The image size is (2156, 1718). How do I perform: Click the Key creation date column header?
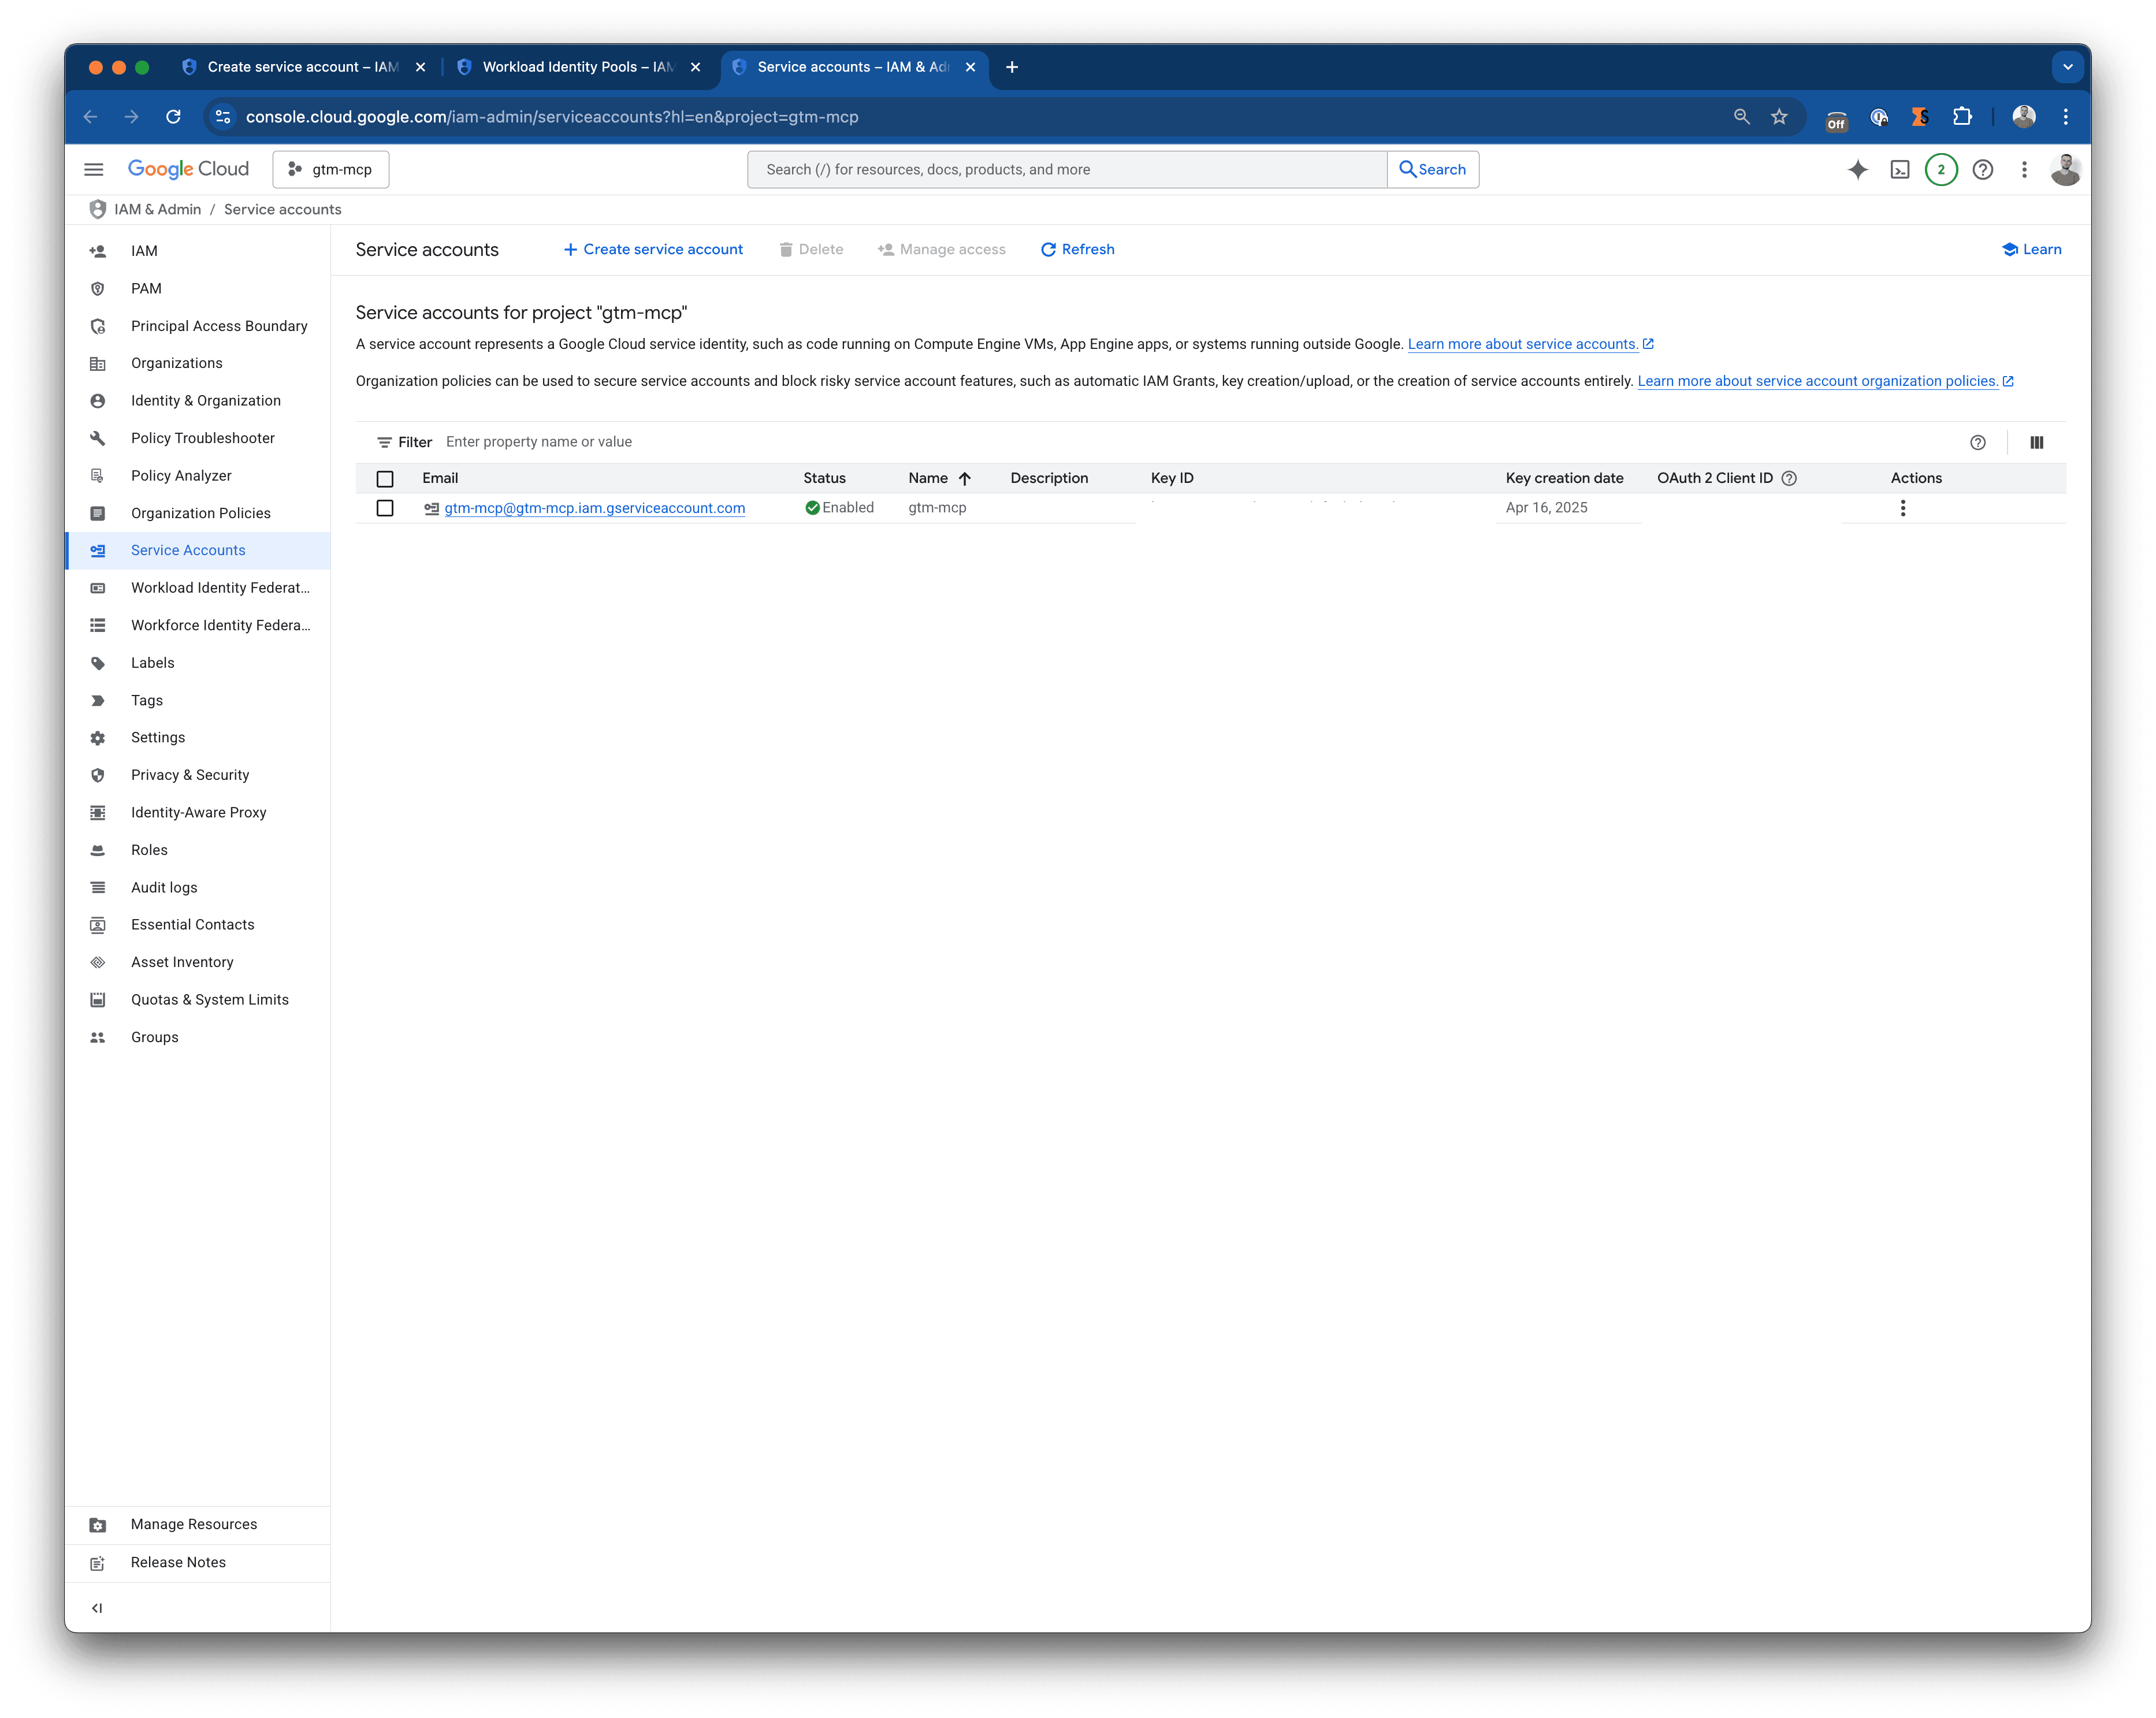pos(1564,478)
